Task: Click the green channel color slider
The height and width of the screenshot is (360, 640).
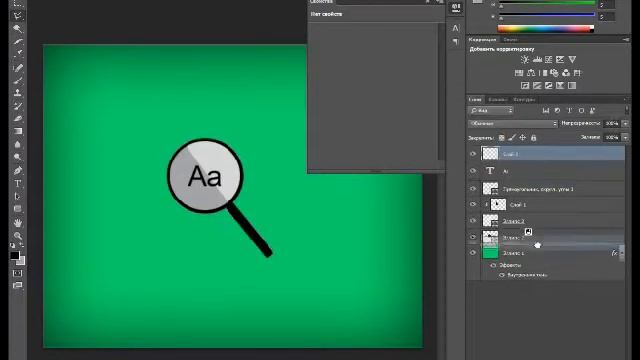Action: coord(547,3)
